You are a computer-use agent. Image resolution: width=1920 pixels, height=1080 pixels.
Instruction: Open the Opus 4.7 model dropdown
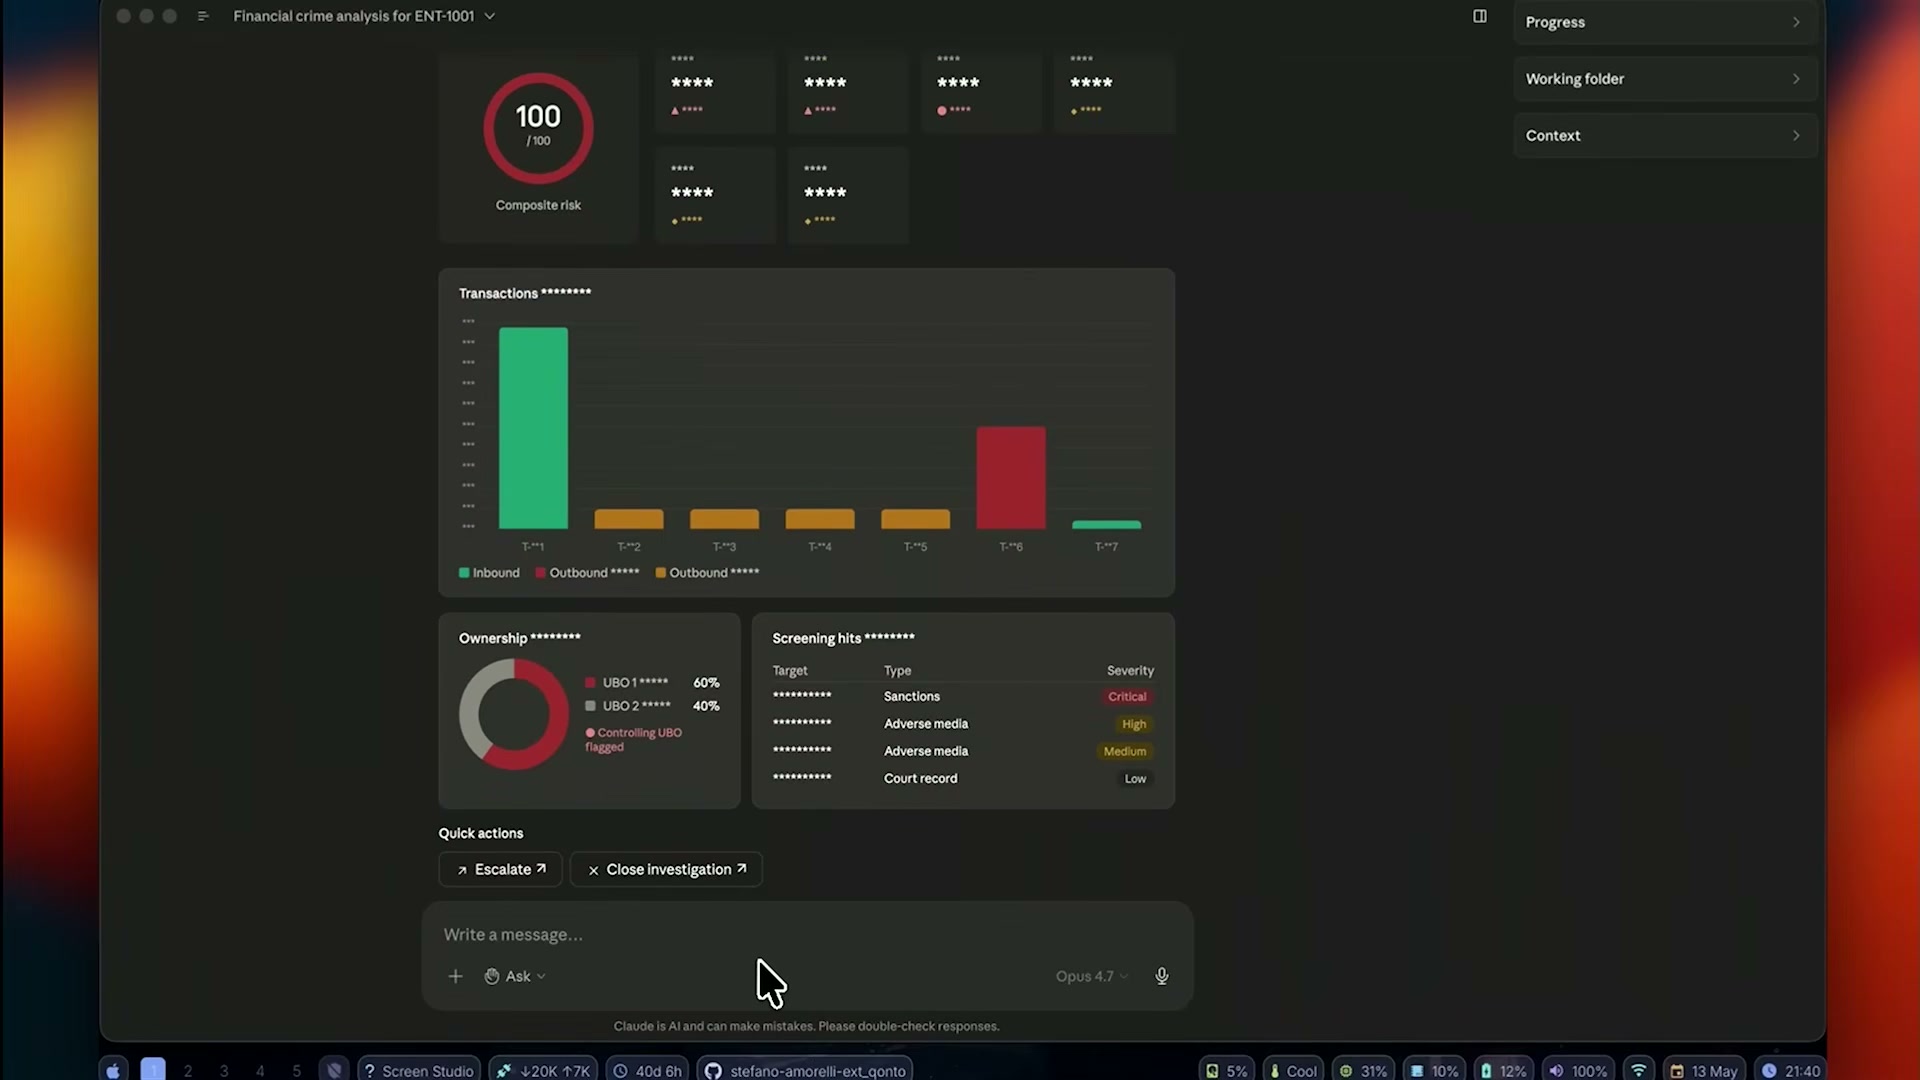tap(1091, 976)
